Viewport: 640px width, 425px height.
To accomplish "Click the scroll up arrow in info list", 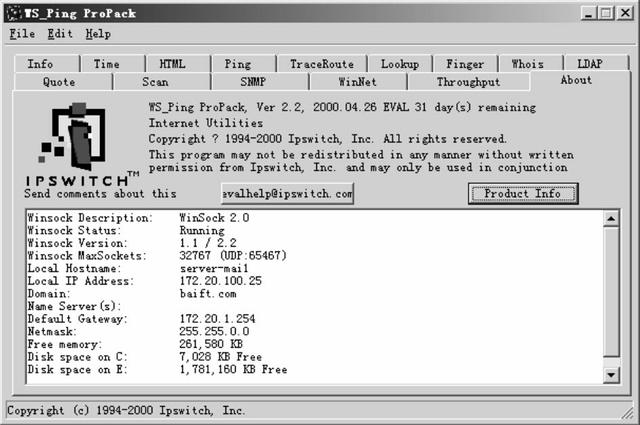I will (x=611, y=219).
